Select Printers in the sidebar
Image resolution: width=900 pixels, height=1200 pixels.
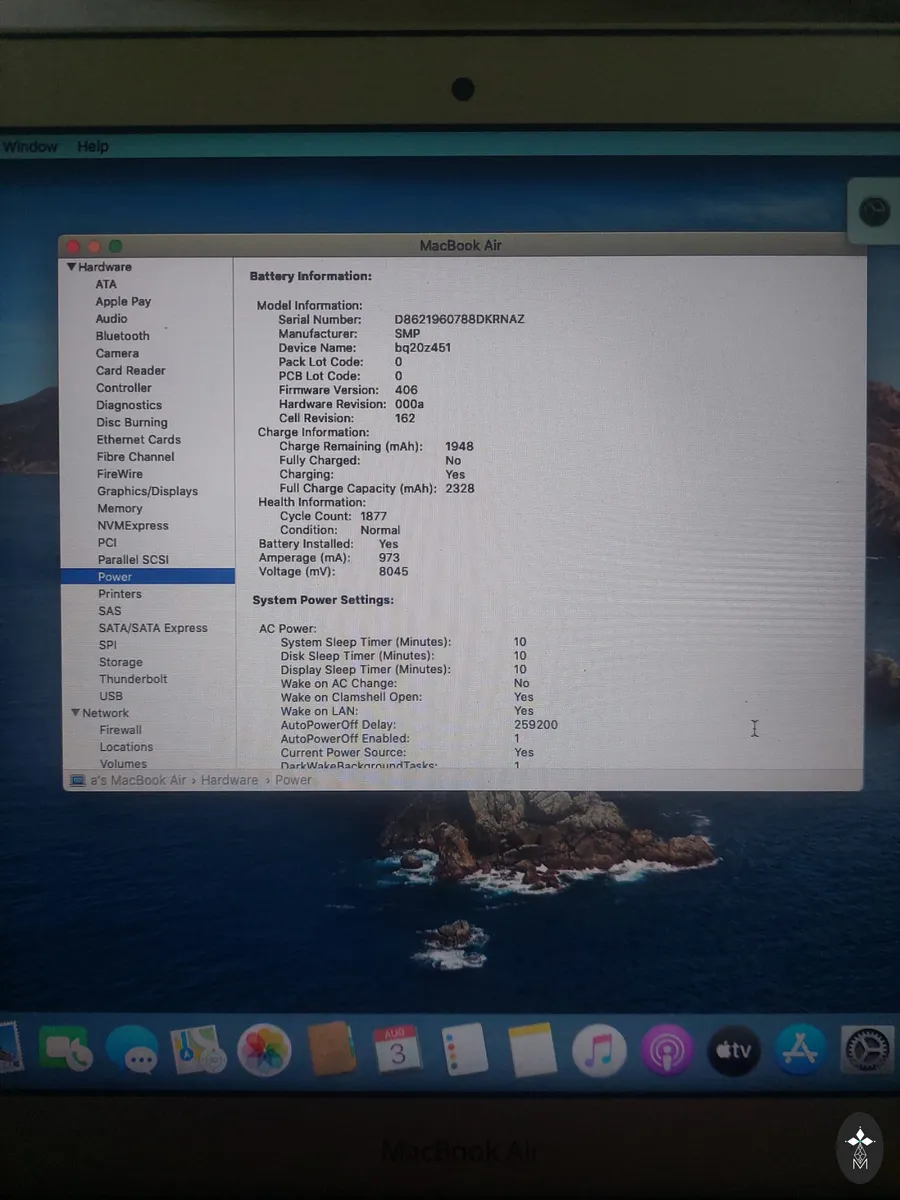point(120,594)
